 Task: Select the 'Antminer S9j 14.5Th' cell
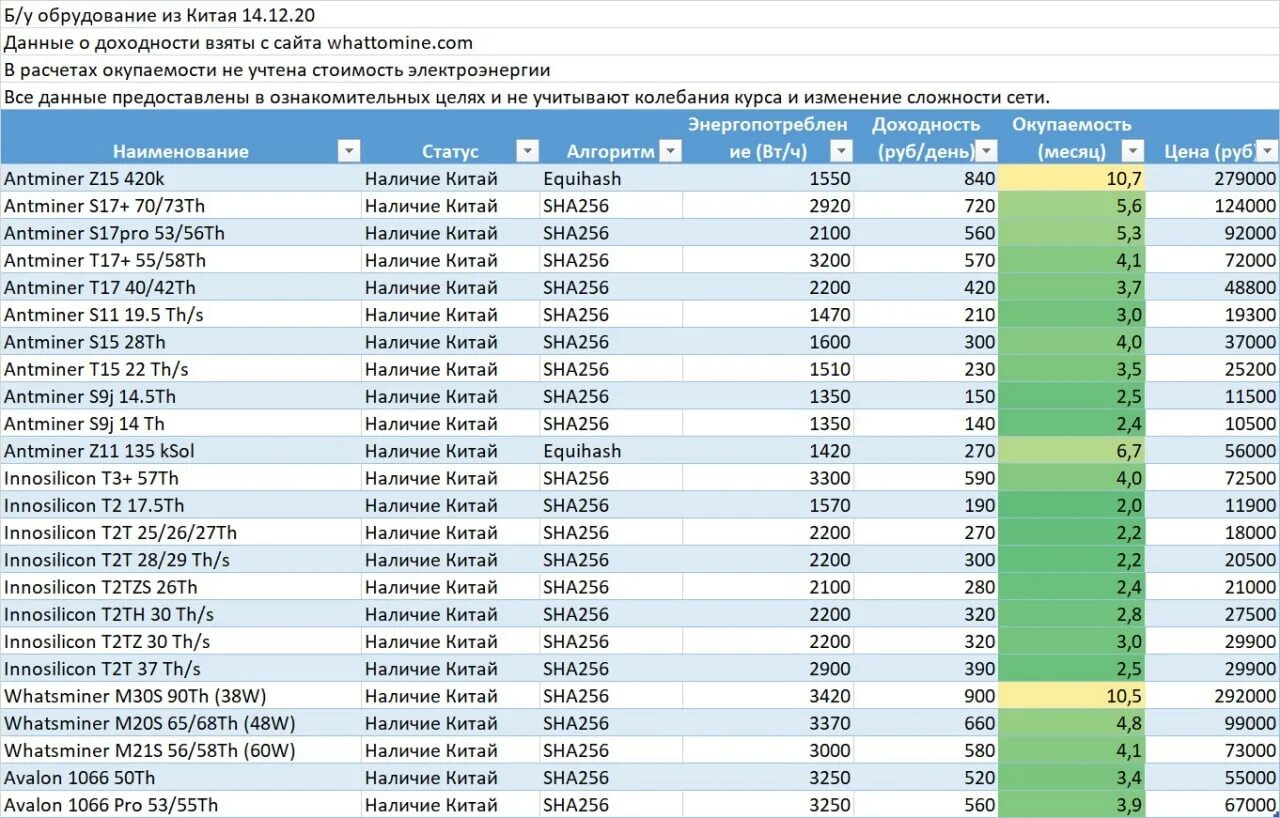coord(180,396)
